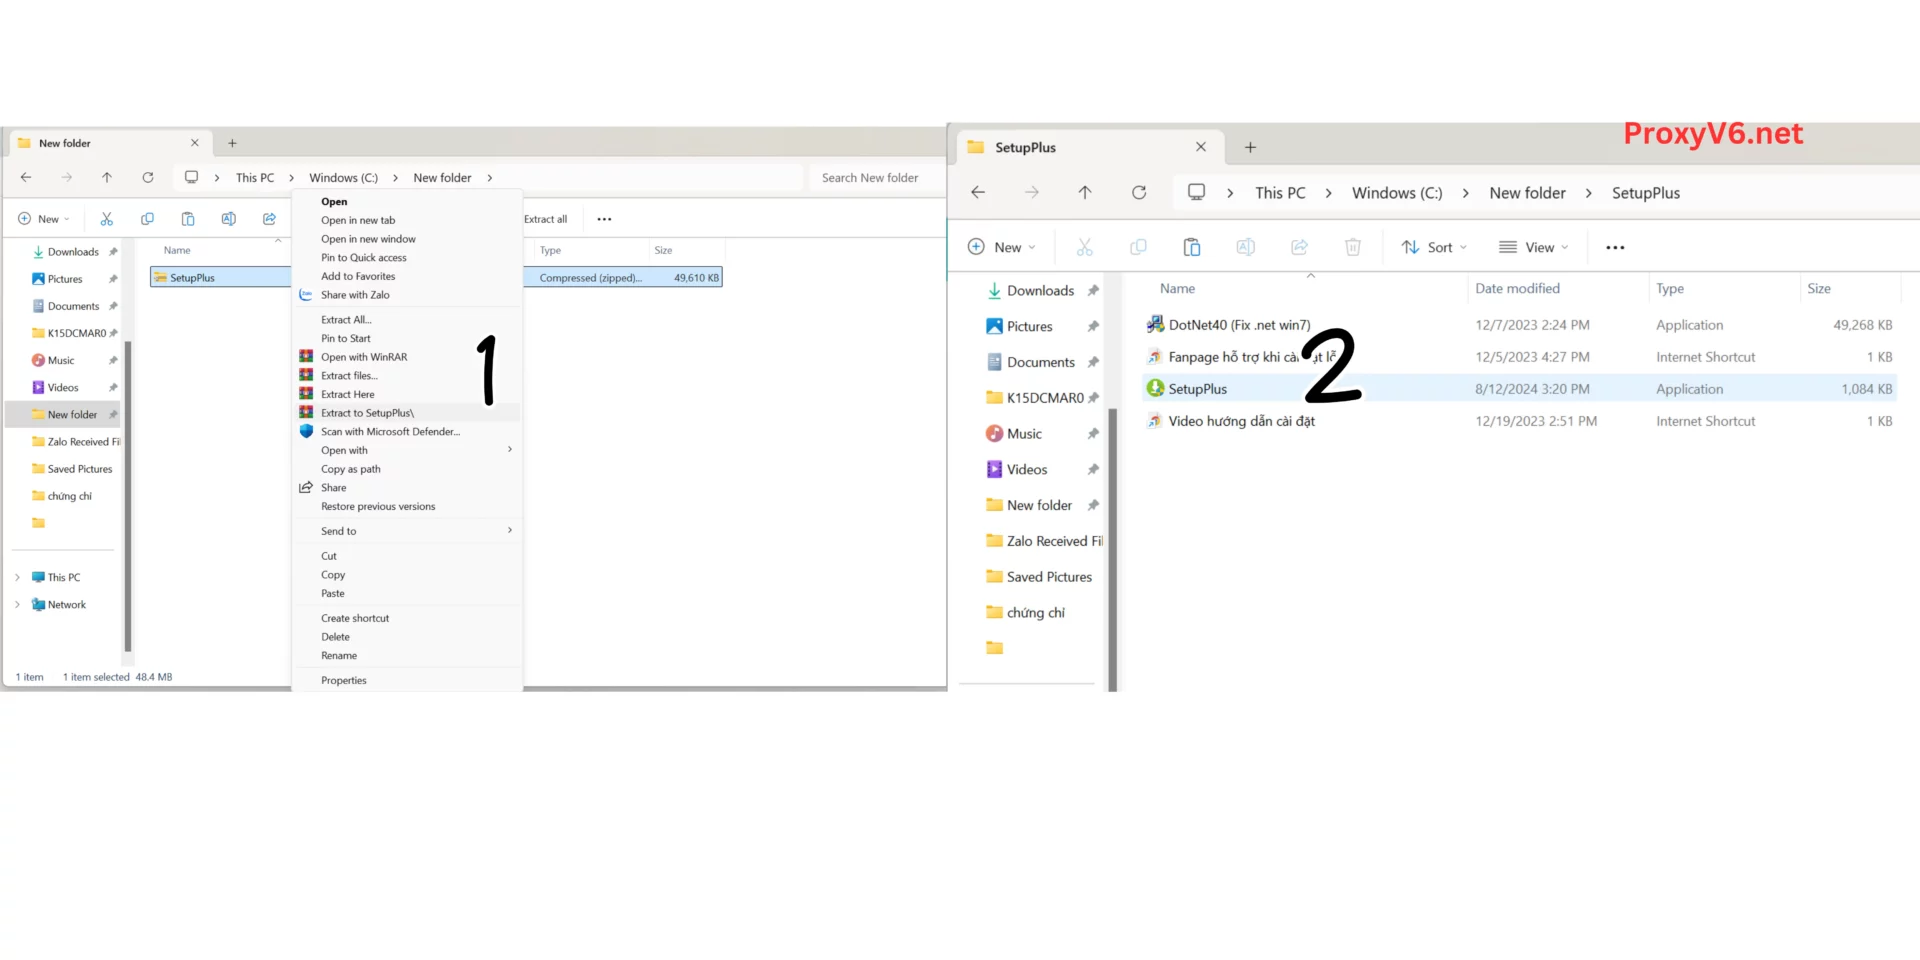Click the Share icon in the left window toolbar
Image resolution: width=1920 pixels, height=960 pixels.
click(x=269, y=219)
